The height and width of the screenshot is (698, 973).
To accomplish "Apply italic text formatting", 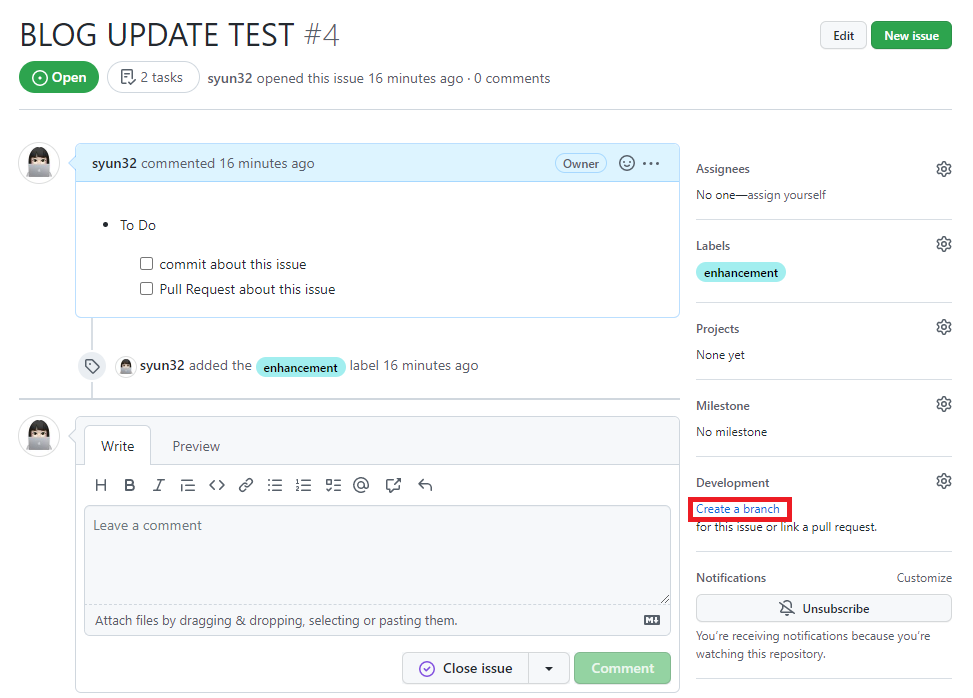I will point(158,485).
